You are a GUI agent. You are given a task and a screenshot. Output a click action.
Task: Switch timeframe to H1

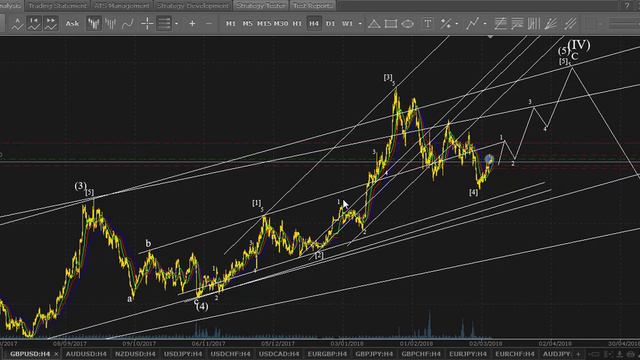click(x=298, y=24)
